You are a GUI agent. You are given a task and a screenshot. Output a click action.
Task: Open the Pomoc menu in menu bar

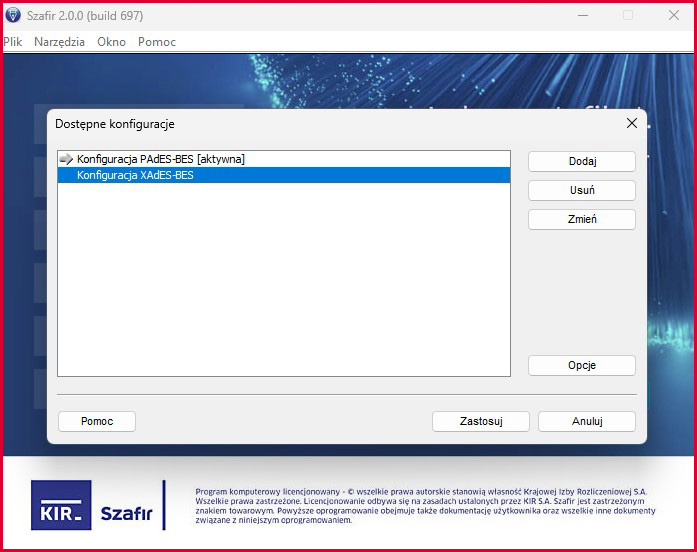point(156,42)
